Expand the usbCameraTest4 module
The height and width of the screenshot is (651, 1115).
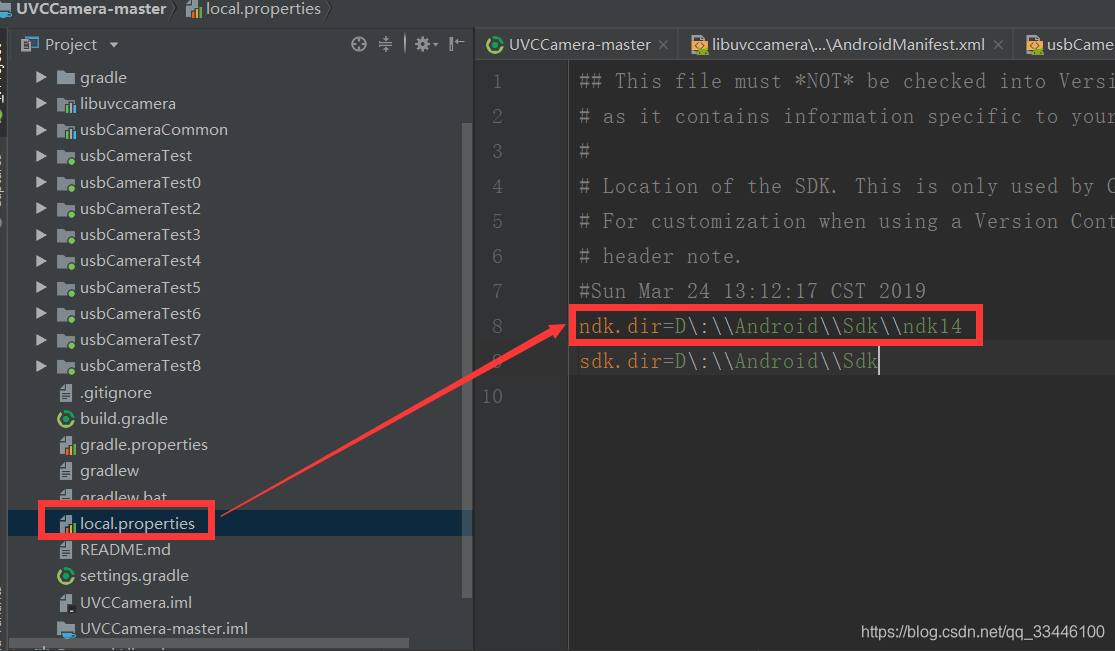(x=41, y=261)
